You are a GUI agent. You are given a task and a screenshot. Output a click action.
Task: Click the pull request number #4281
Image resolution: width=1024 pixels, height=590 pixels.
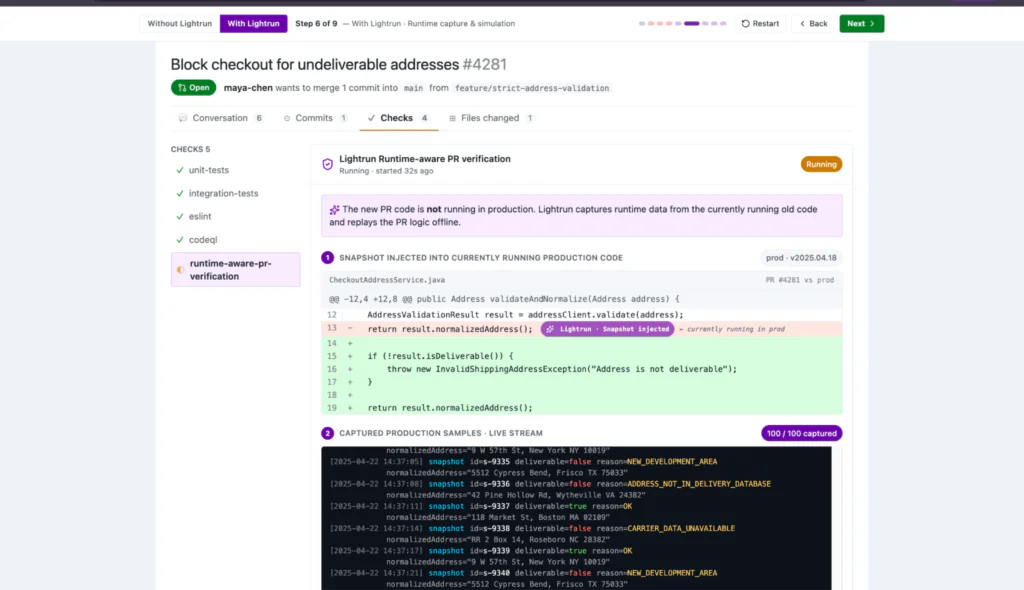[485, 65]
